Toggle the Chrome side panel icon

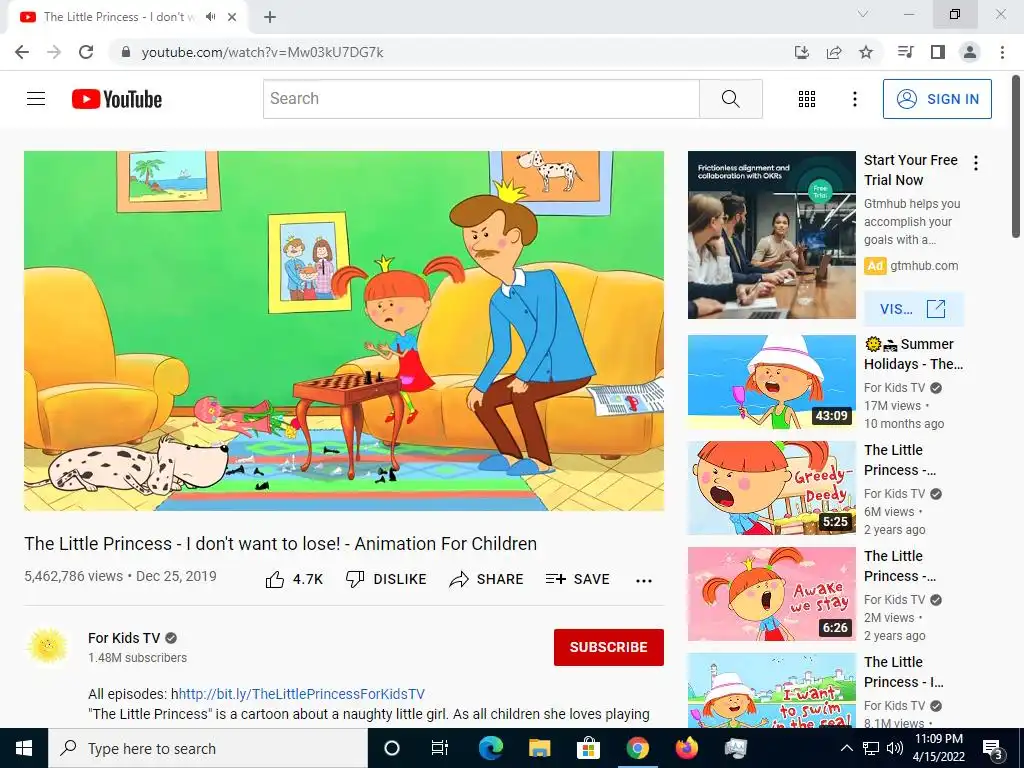tap(938, 52)
